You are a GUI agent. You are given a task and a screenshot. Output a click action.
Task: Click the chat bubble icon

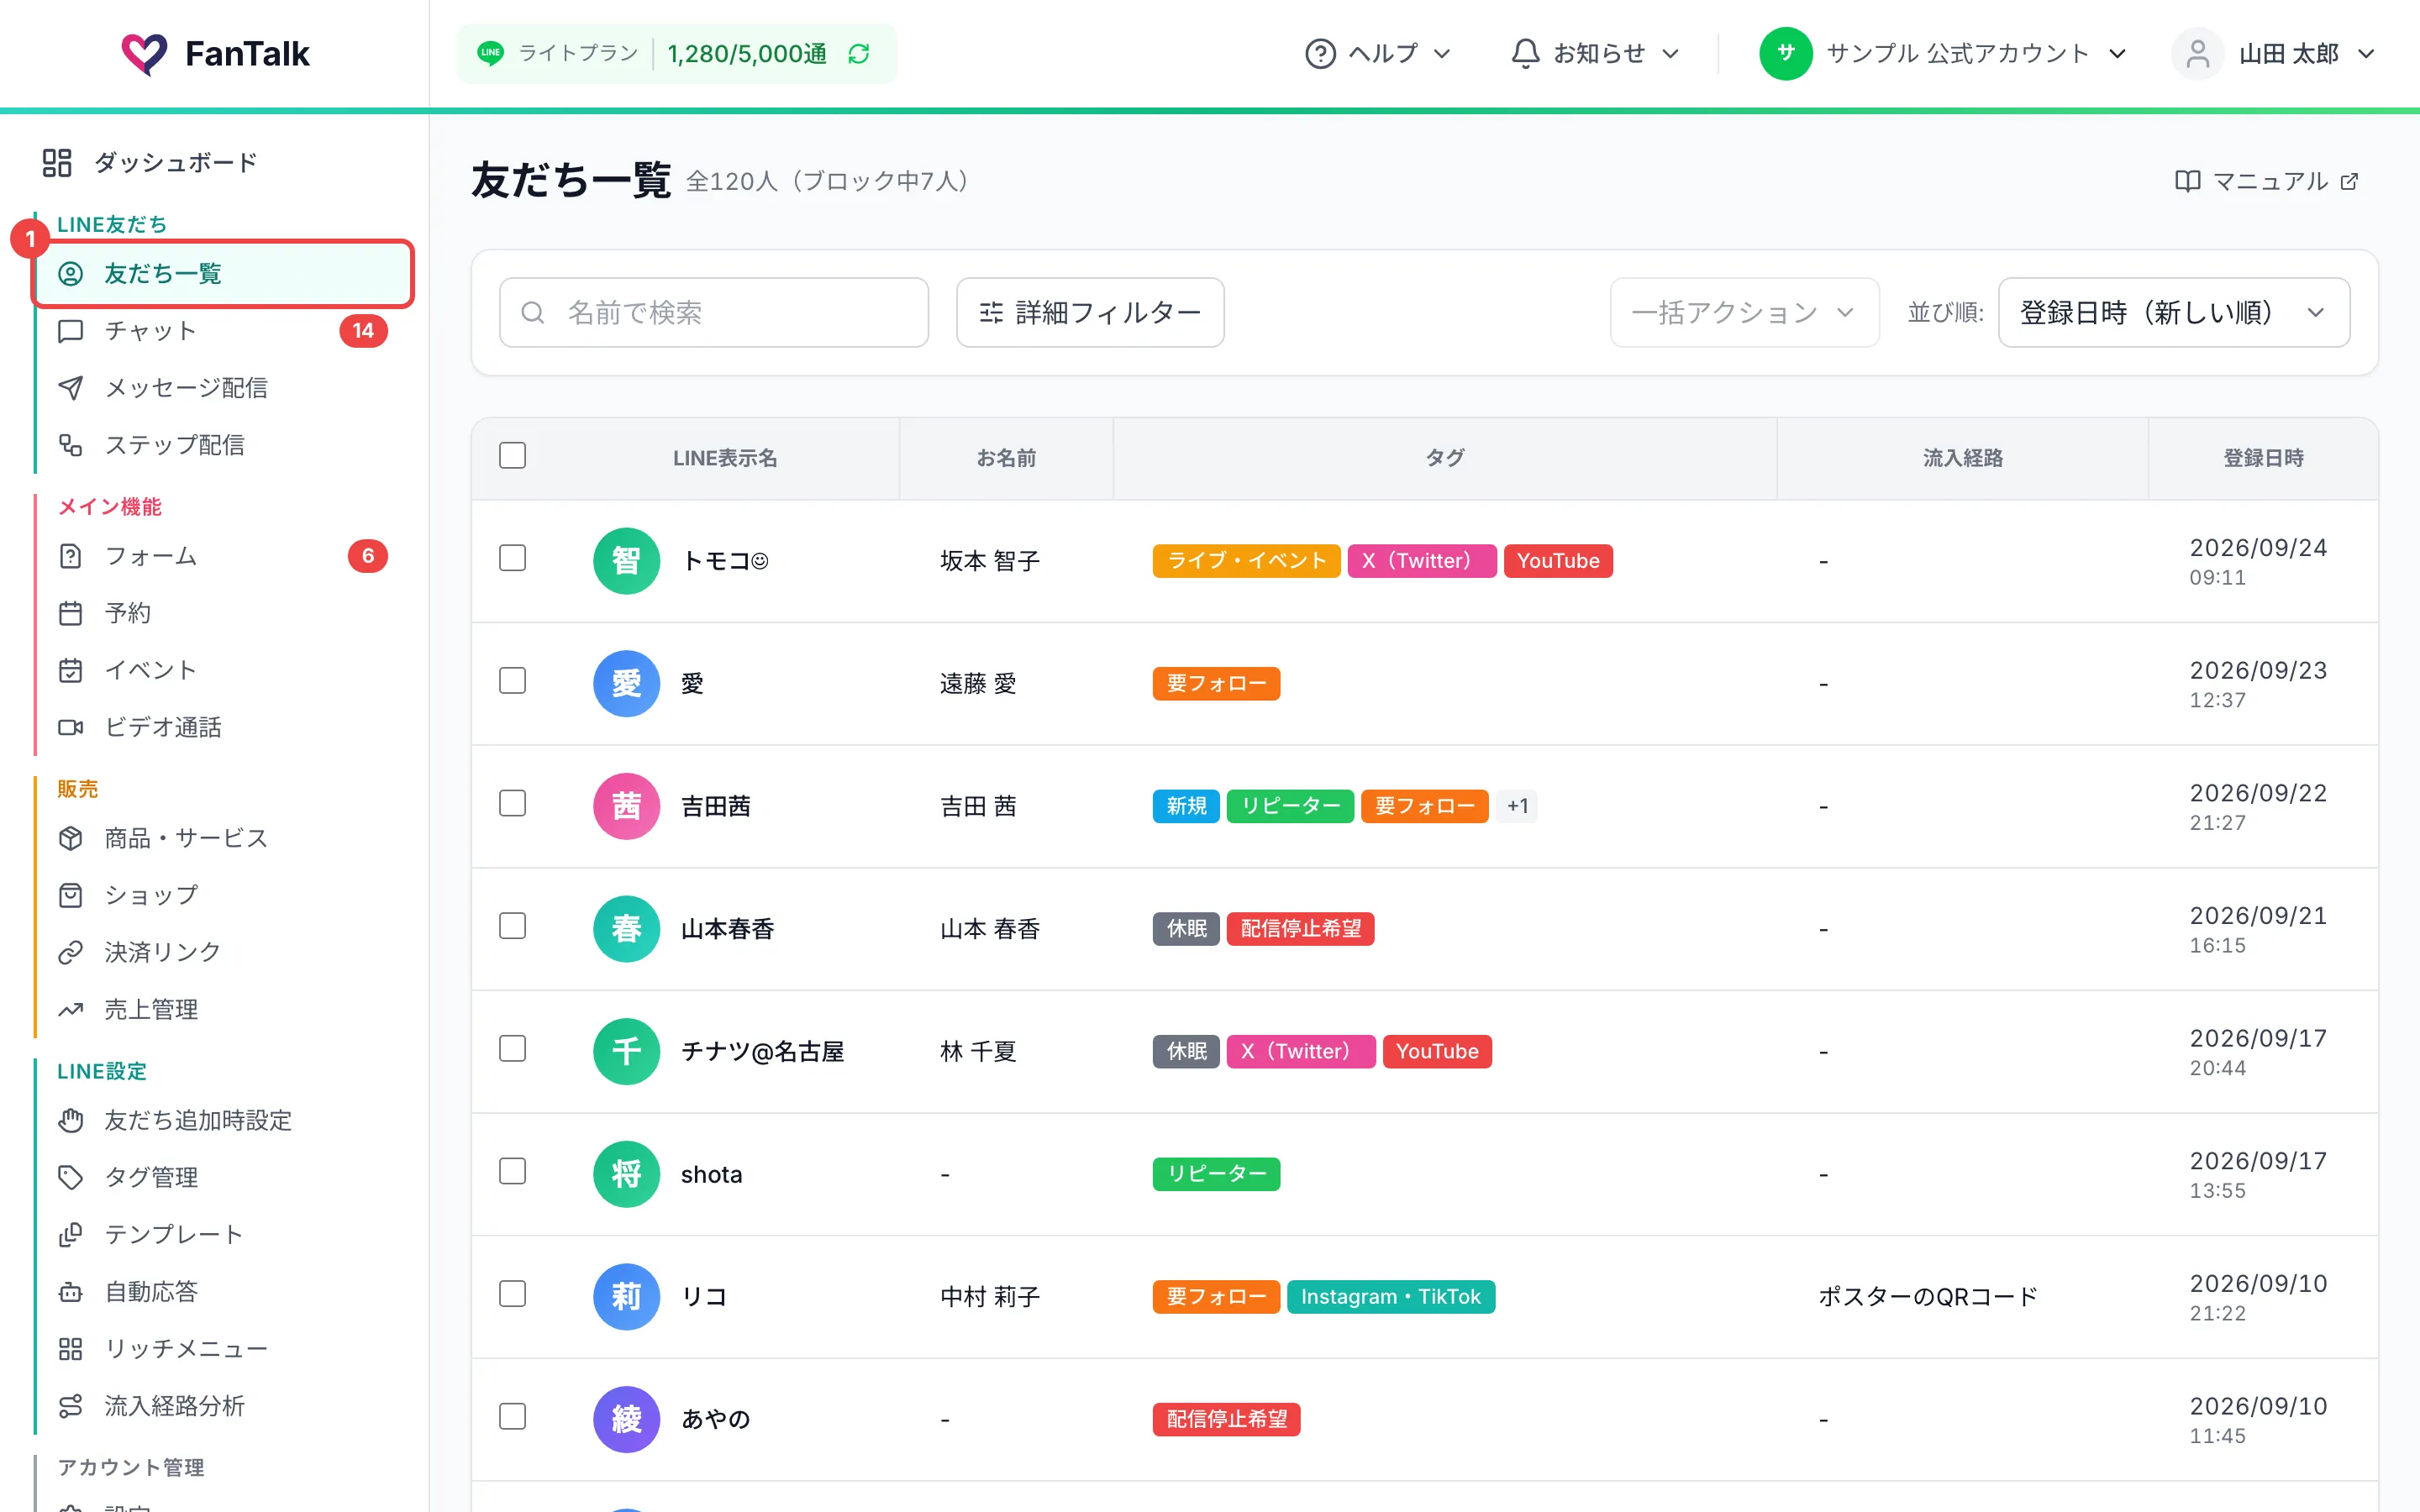pyautogui.click(x=70, y=331)
